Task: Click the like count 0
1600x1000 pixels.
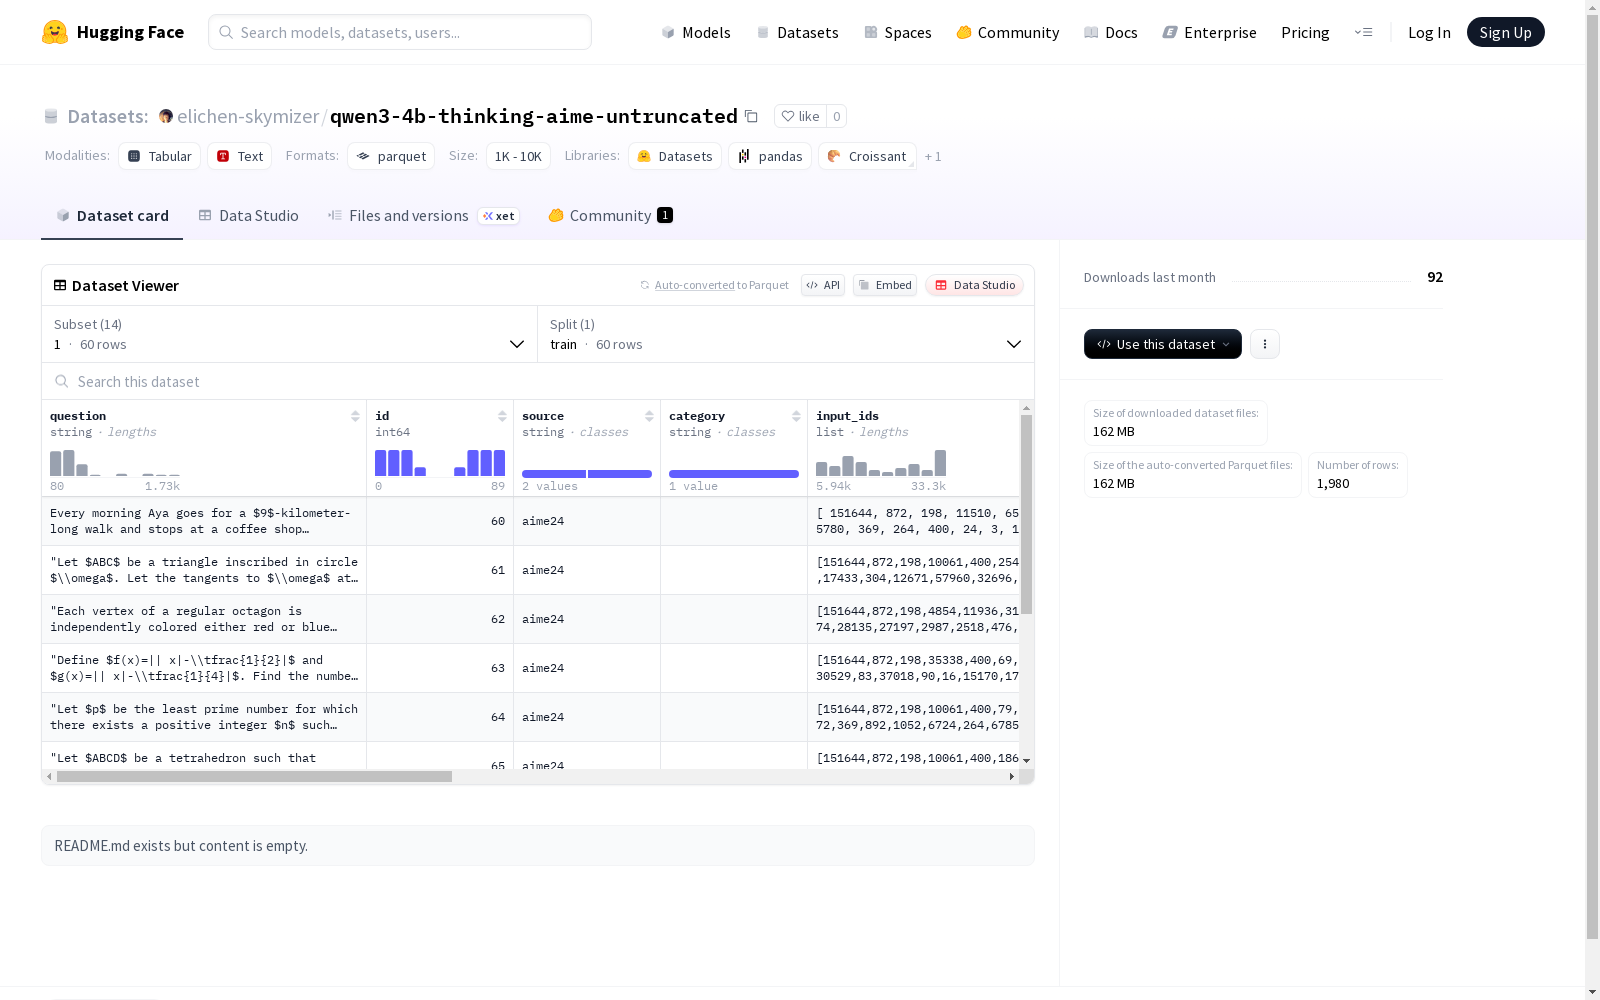Action: coord(837,116)
